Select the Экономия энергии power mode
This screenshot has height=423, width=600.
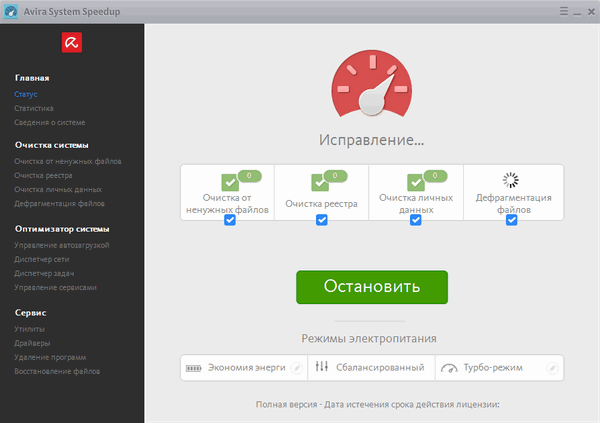coord(244,368)
